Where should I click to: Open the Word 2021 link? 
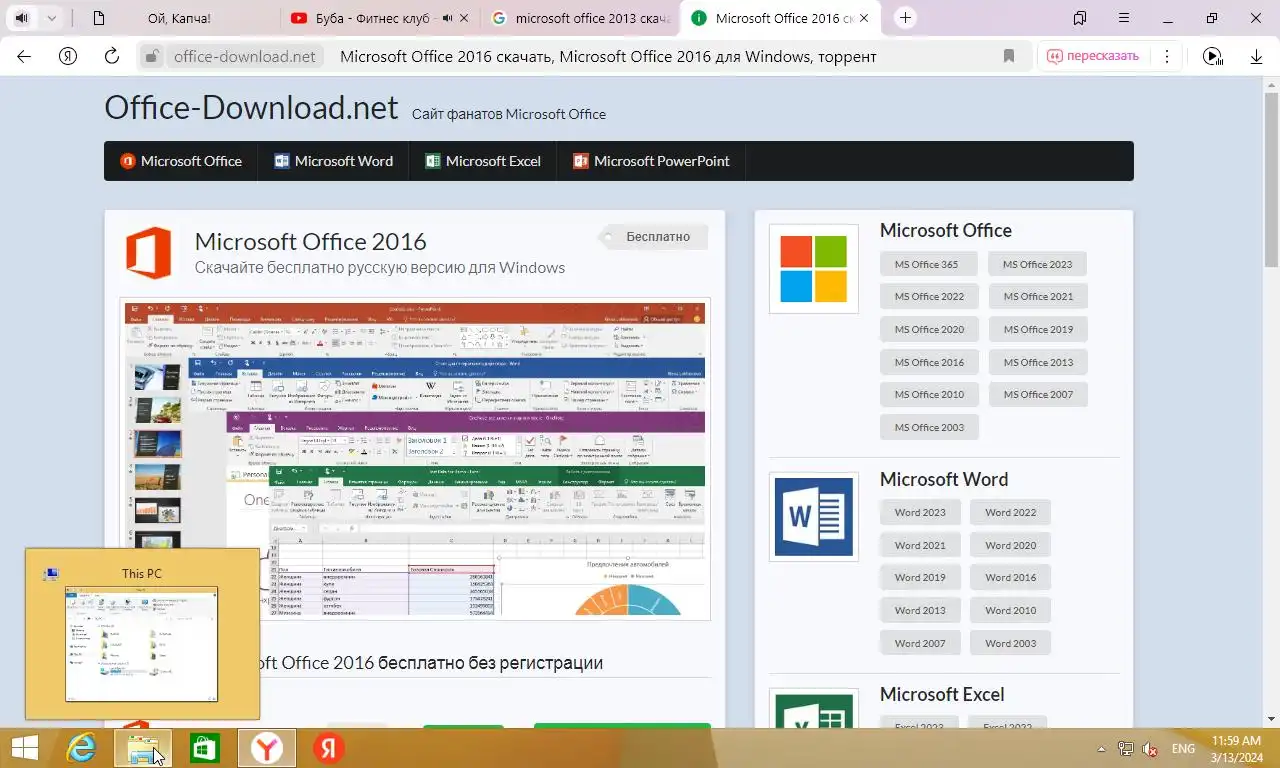pyautogui.click(x=920, y=545)
